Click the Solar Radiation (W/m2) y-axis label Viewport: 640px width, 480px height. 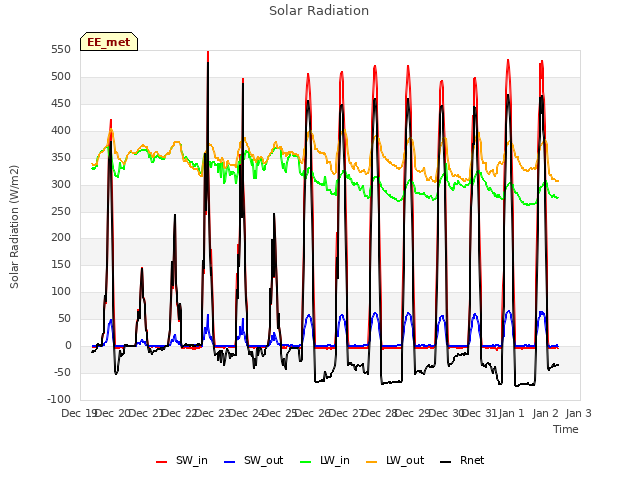coord(14,227)
